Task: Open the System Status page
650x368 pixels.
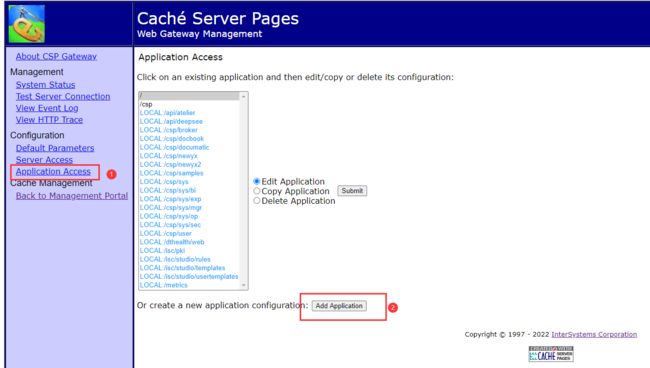Action: (46, 85)
